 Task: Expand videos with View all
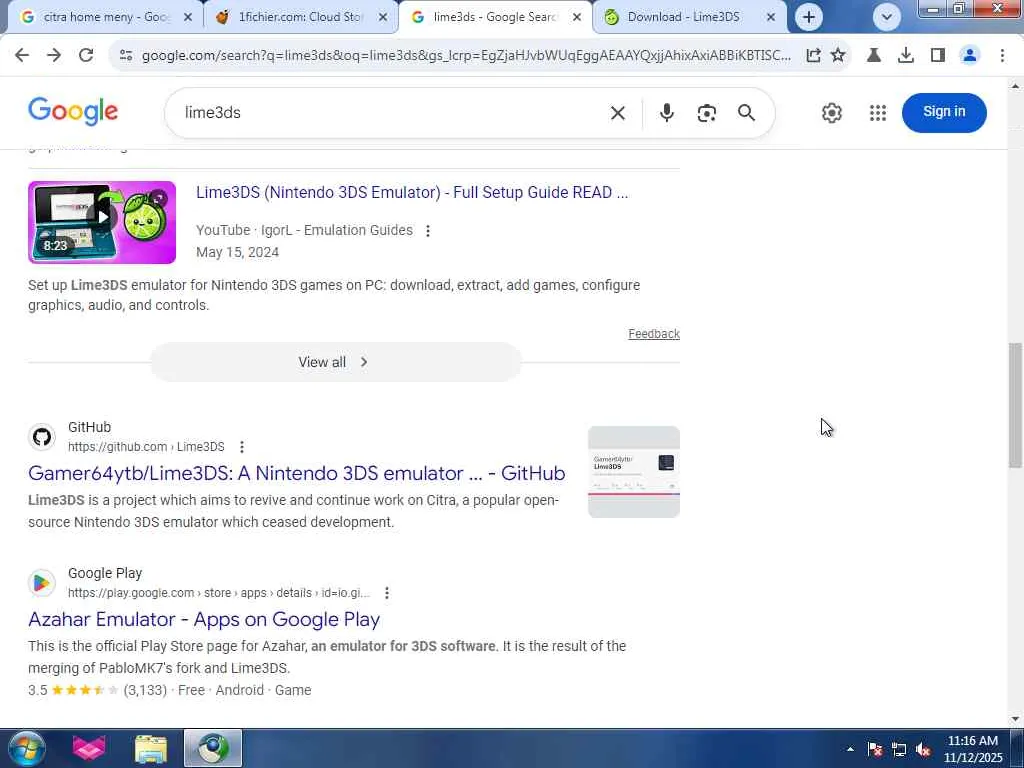(x=336, y=362)
